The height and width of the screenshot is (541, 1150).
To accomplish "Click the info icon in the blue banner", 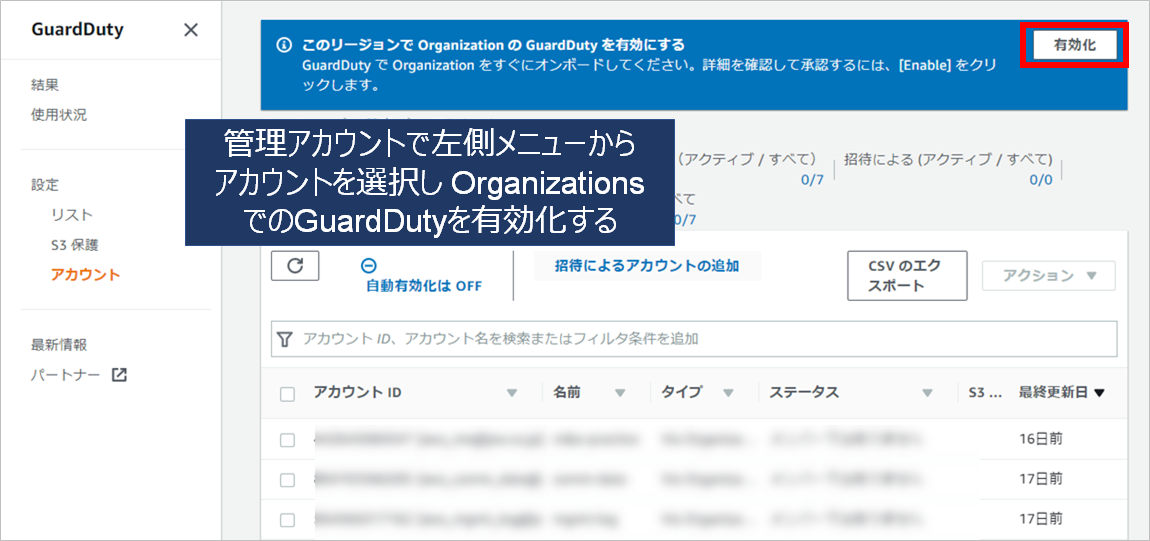I will tap(284, 45).
